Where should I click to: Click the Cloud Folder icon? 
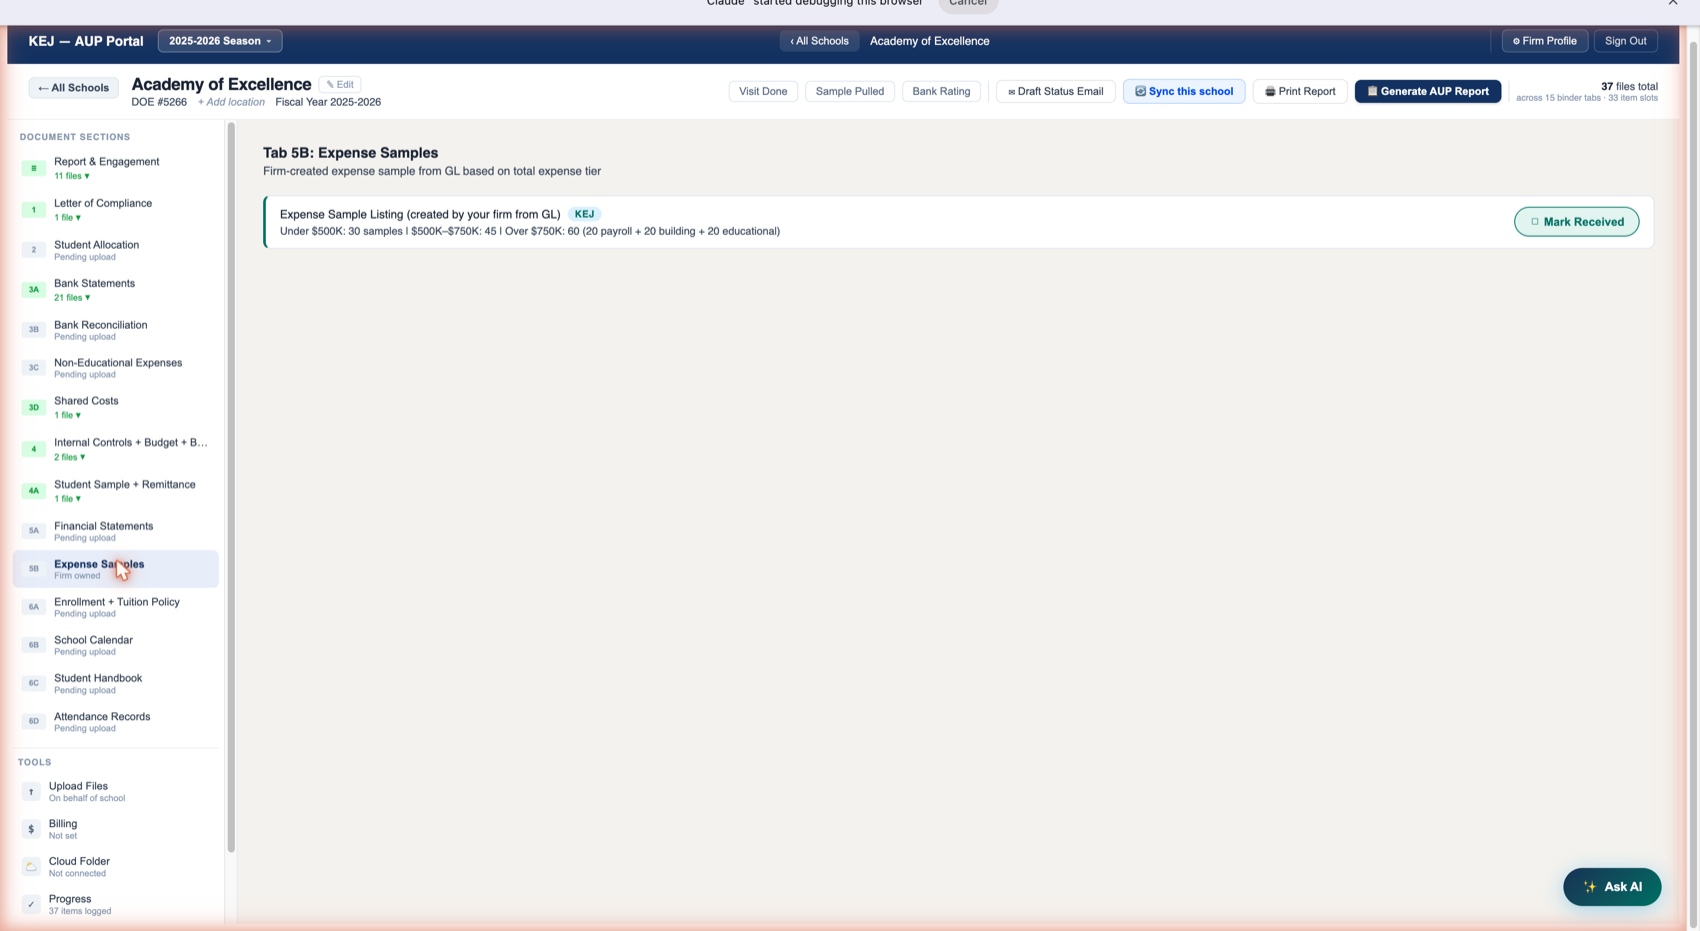coord(31,866)
